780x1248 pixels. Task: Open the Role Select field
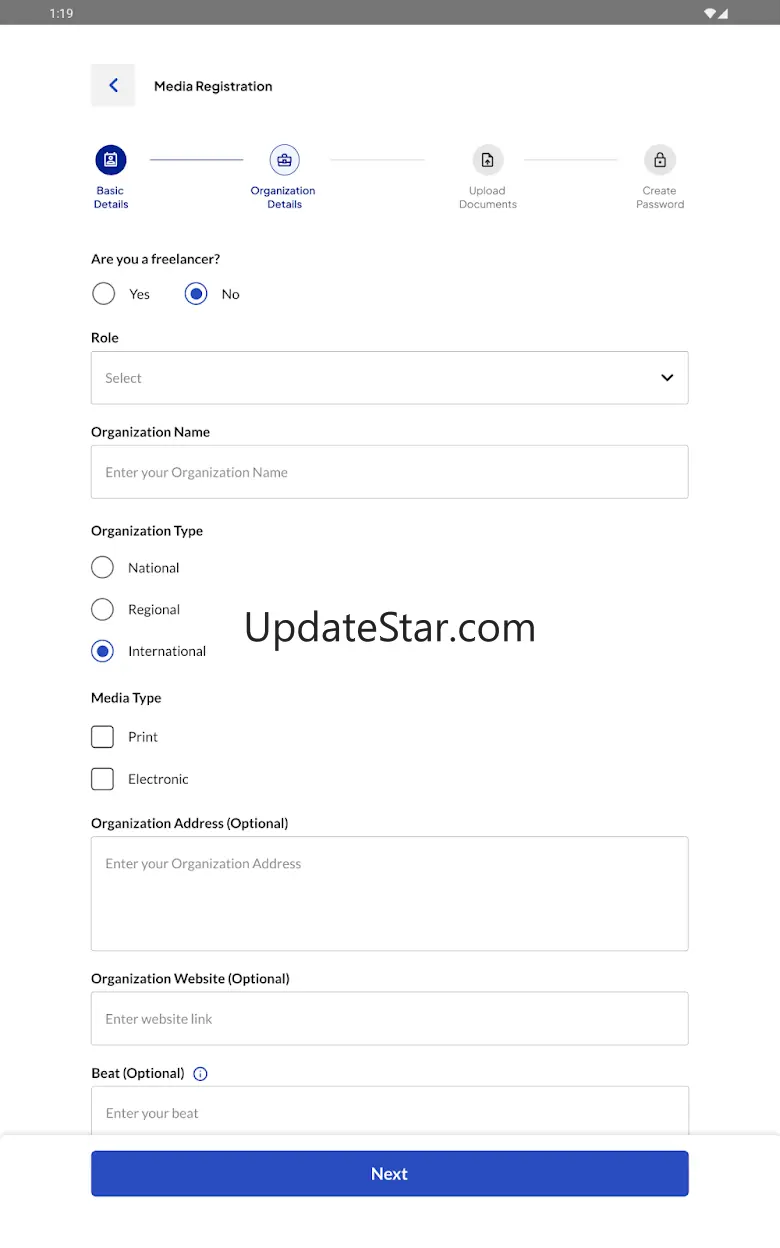click(x=389, y=378)
